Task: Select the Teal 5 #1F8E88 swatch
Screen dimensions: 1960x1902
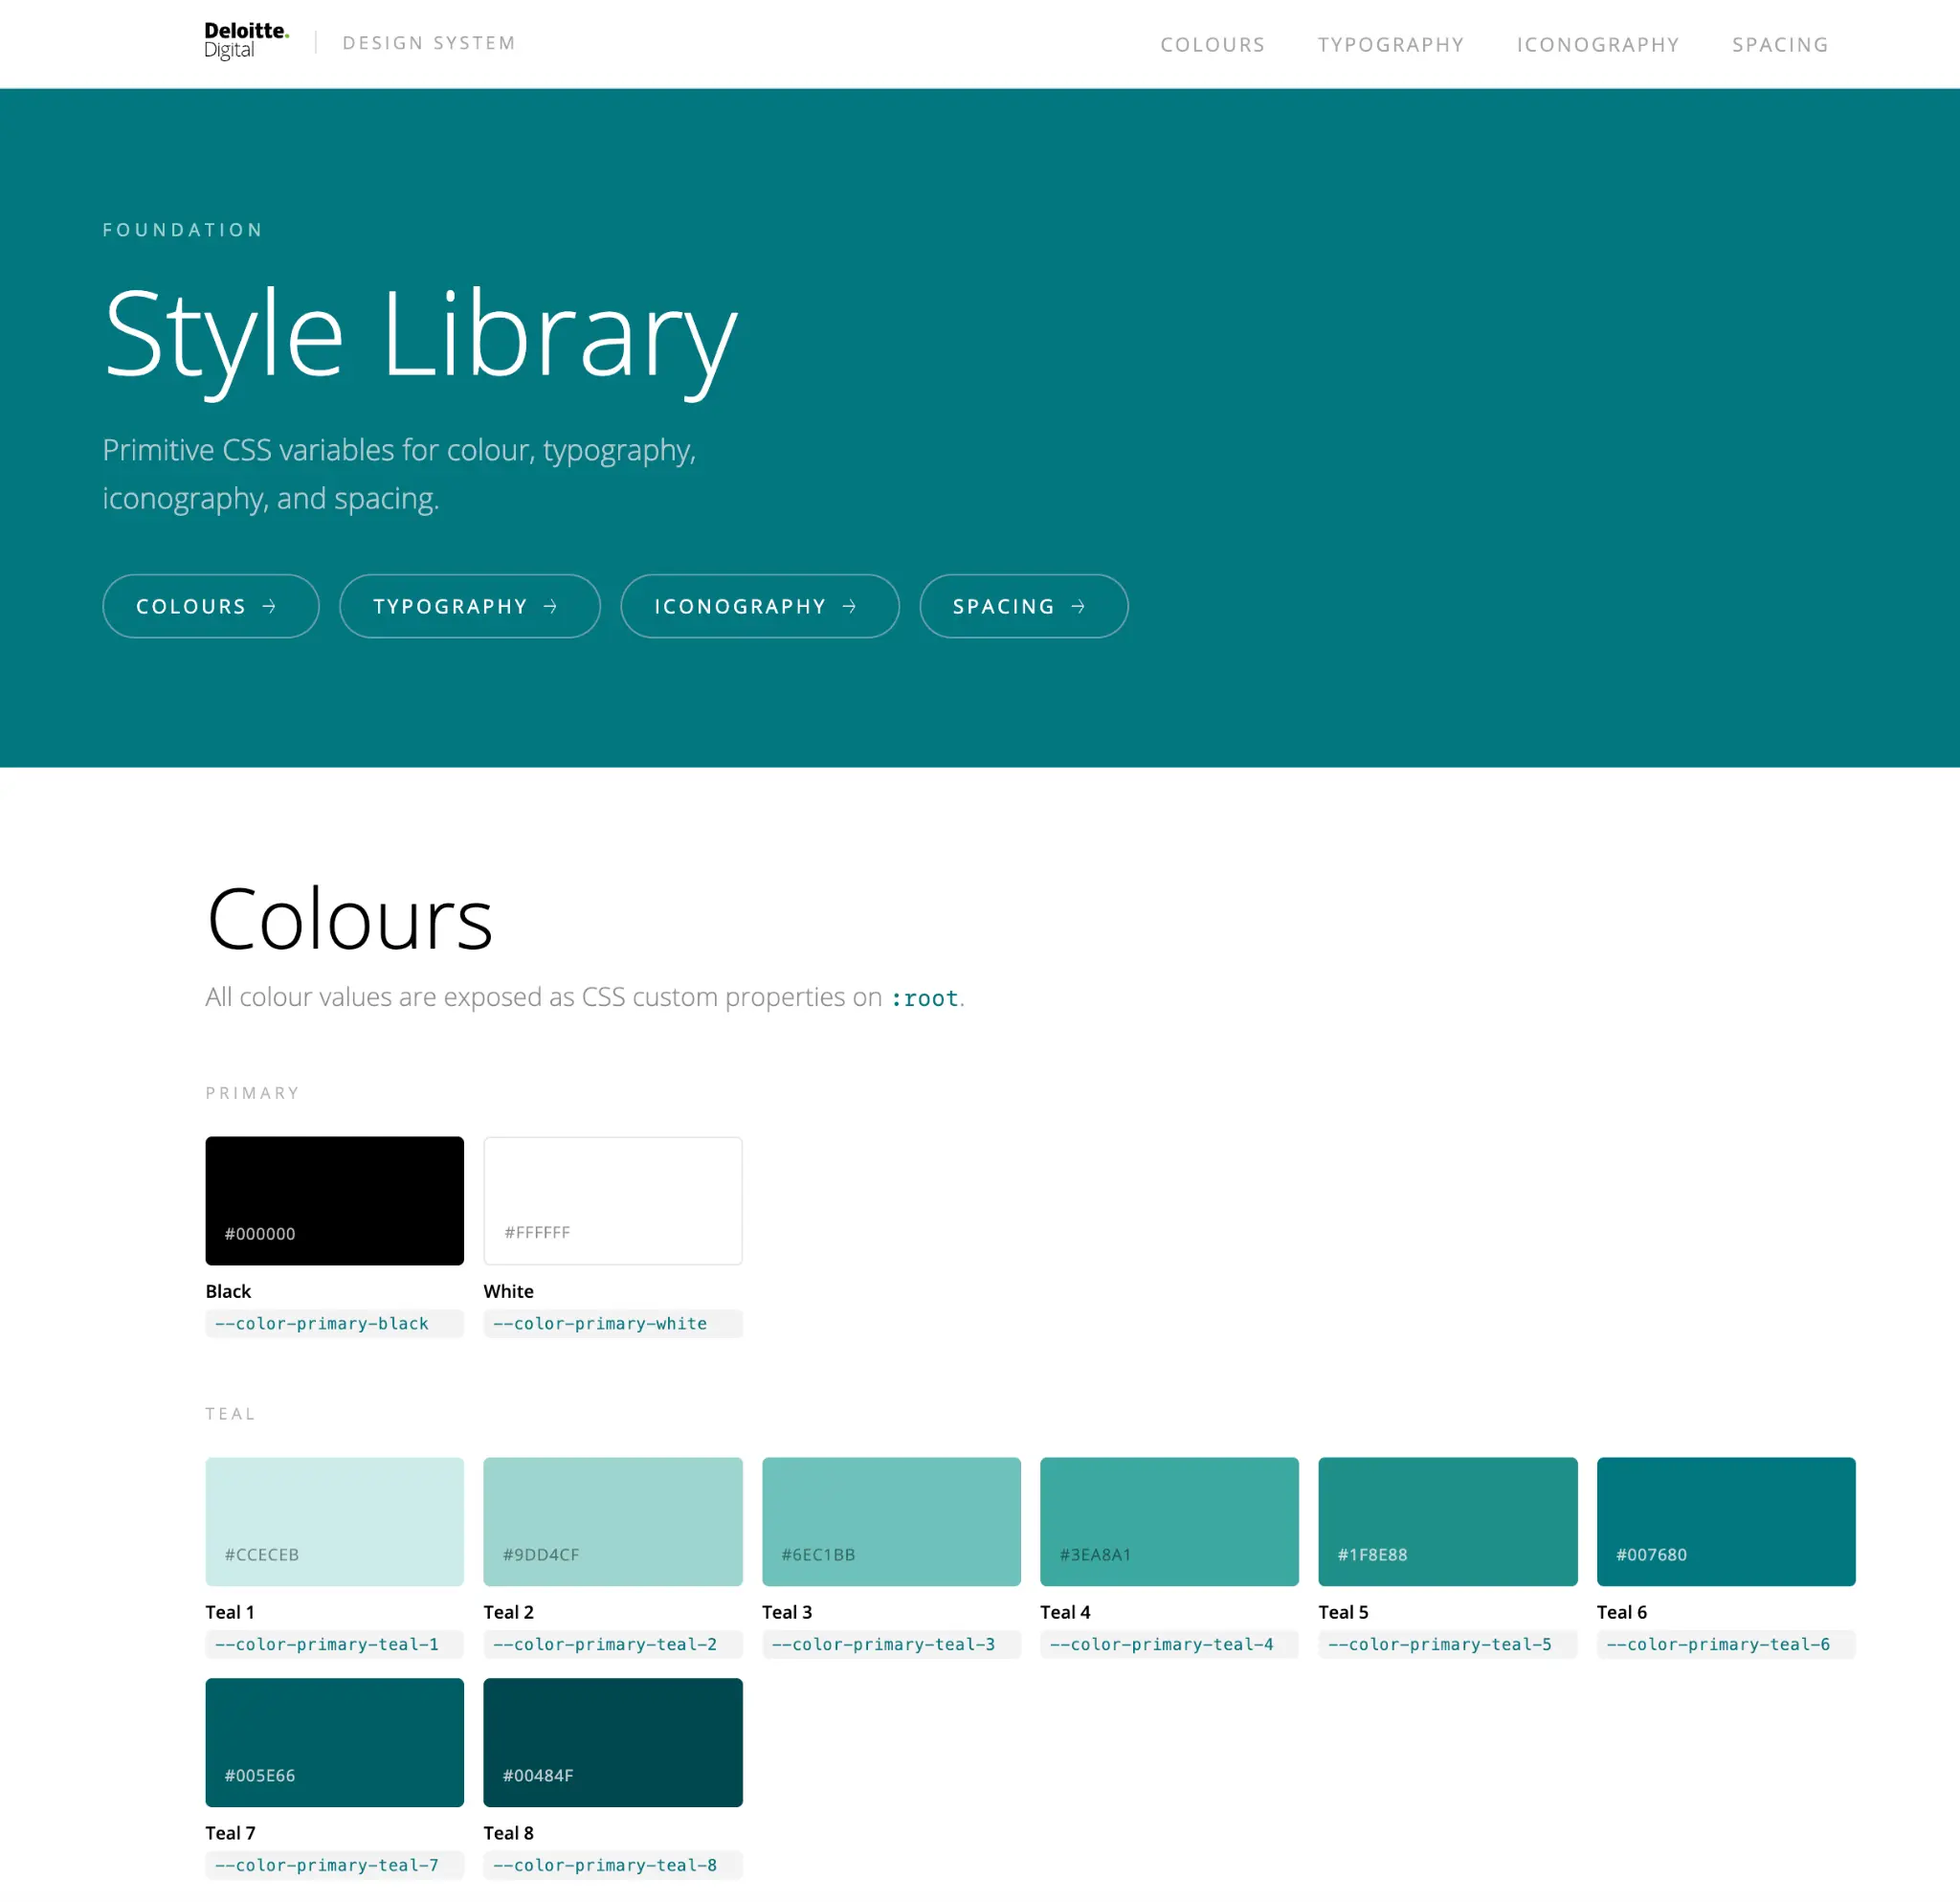Action: (1447, 1521)
